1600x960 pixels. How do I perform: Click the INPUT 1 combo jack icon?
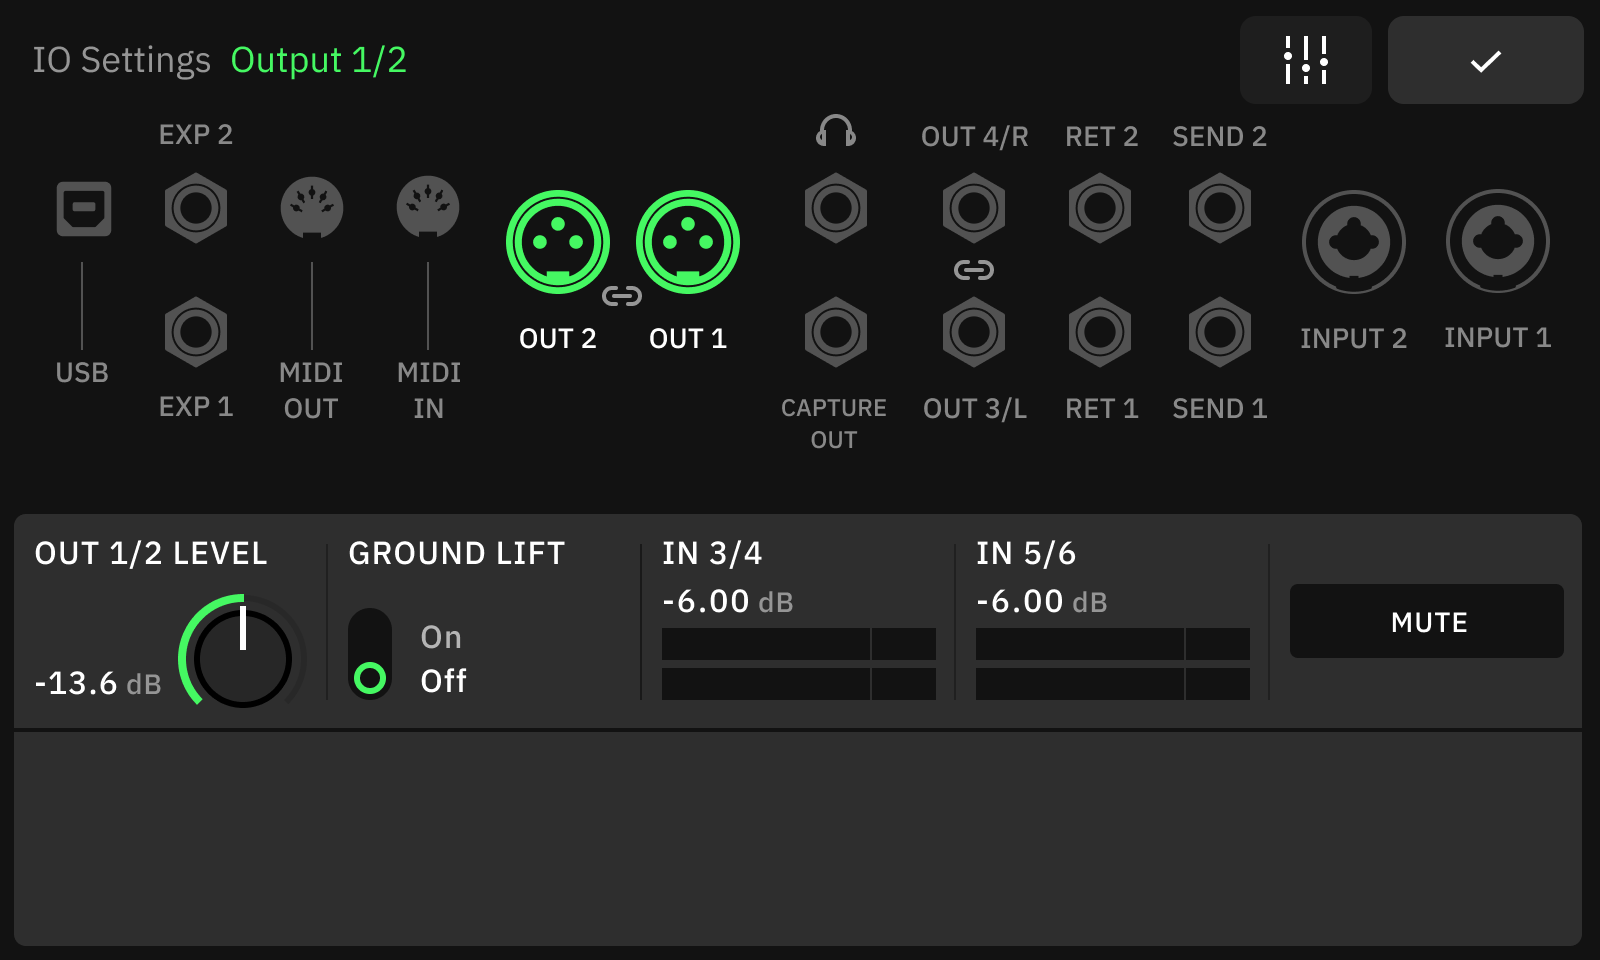(x=1497, y=241)
